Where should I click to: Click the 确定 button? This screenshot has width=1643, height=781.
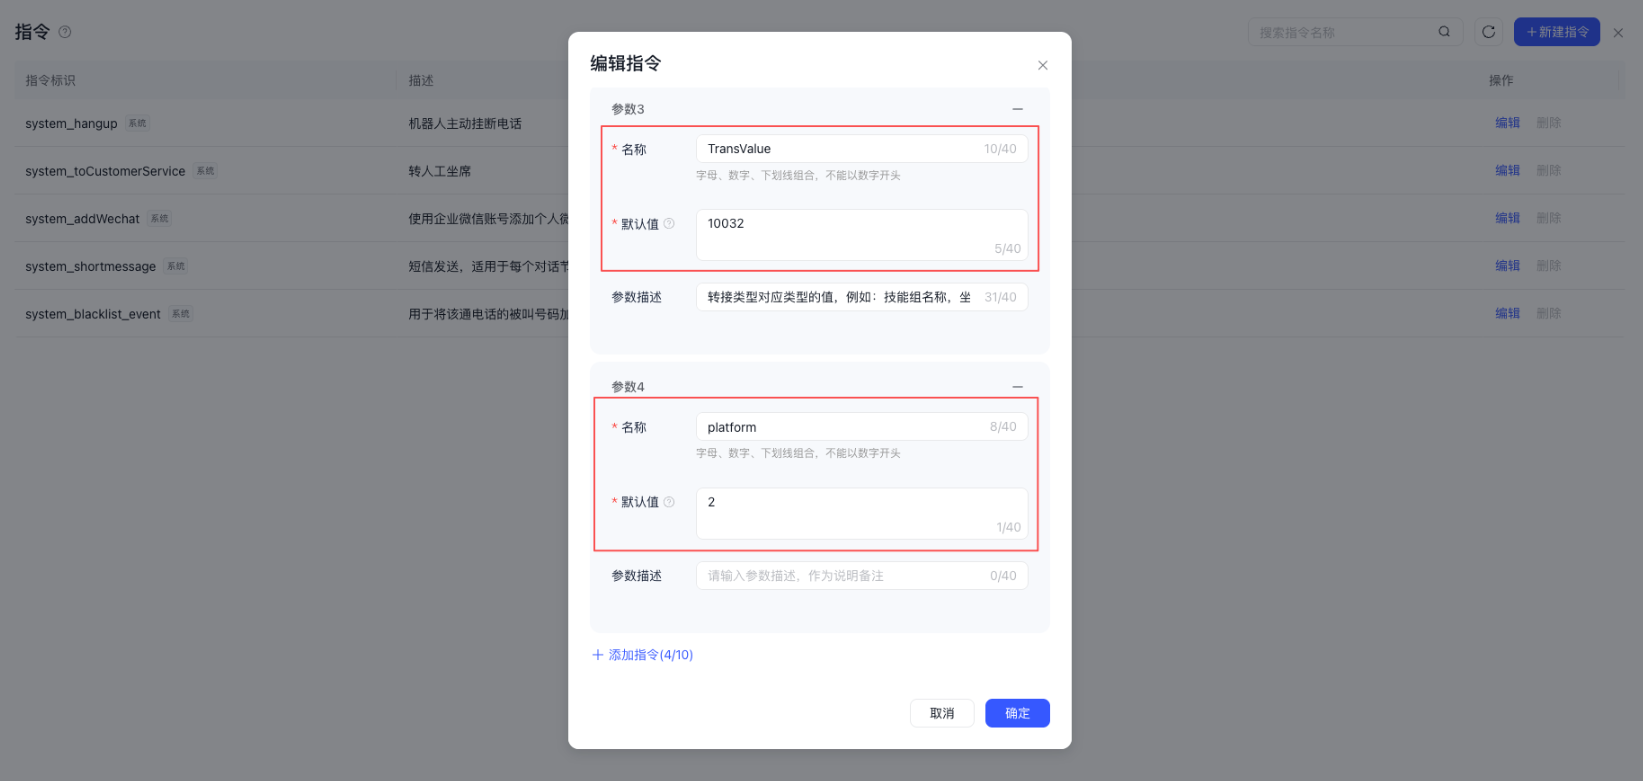(x=1017, y=713)
